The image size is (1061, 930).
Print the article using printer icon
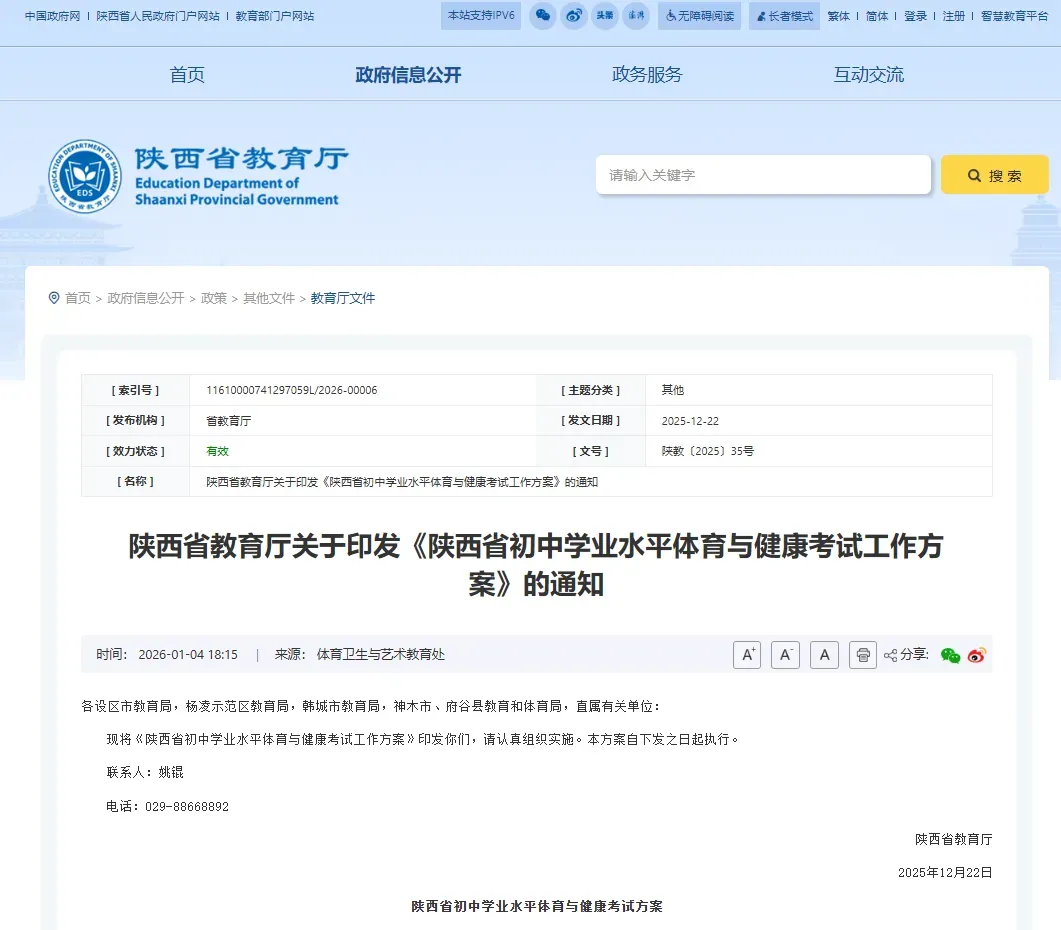point(863,655)
